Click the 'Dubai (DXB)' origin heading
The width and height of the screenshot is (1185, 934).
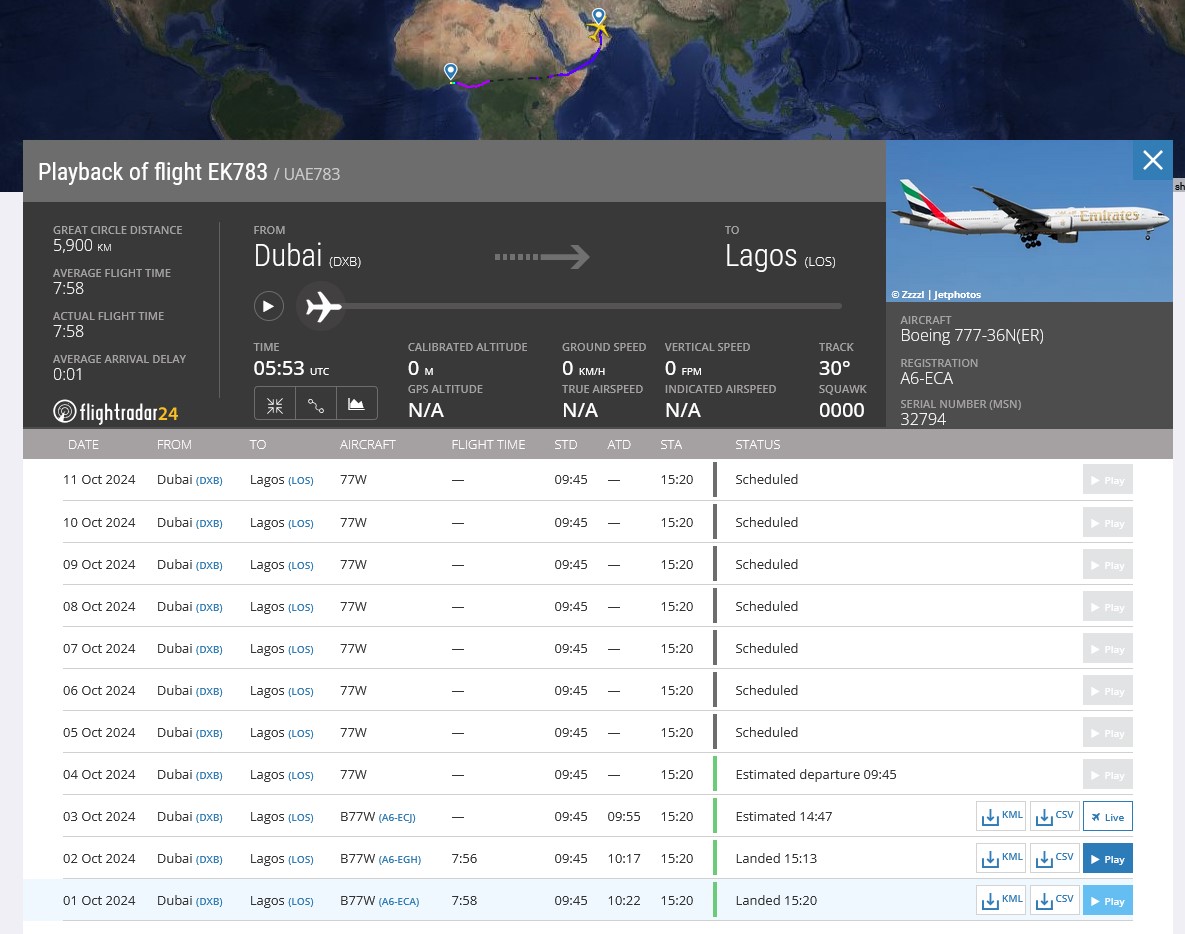click(x=307, y=256)
